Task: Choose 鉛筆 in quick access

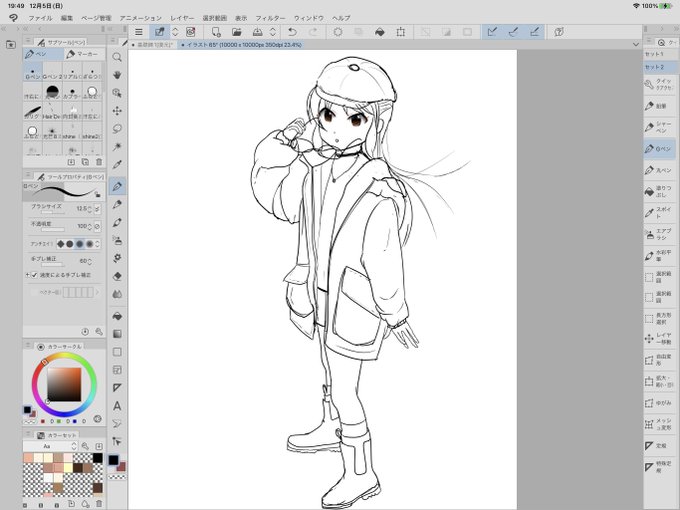Action: pyautogui.click(x=659, y=106)
